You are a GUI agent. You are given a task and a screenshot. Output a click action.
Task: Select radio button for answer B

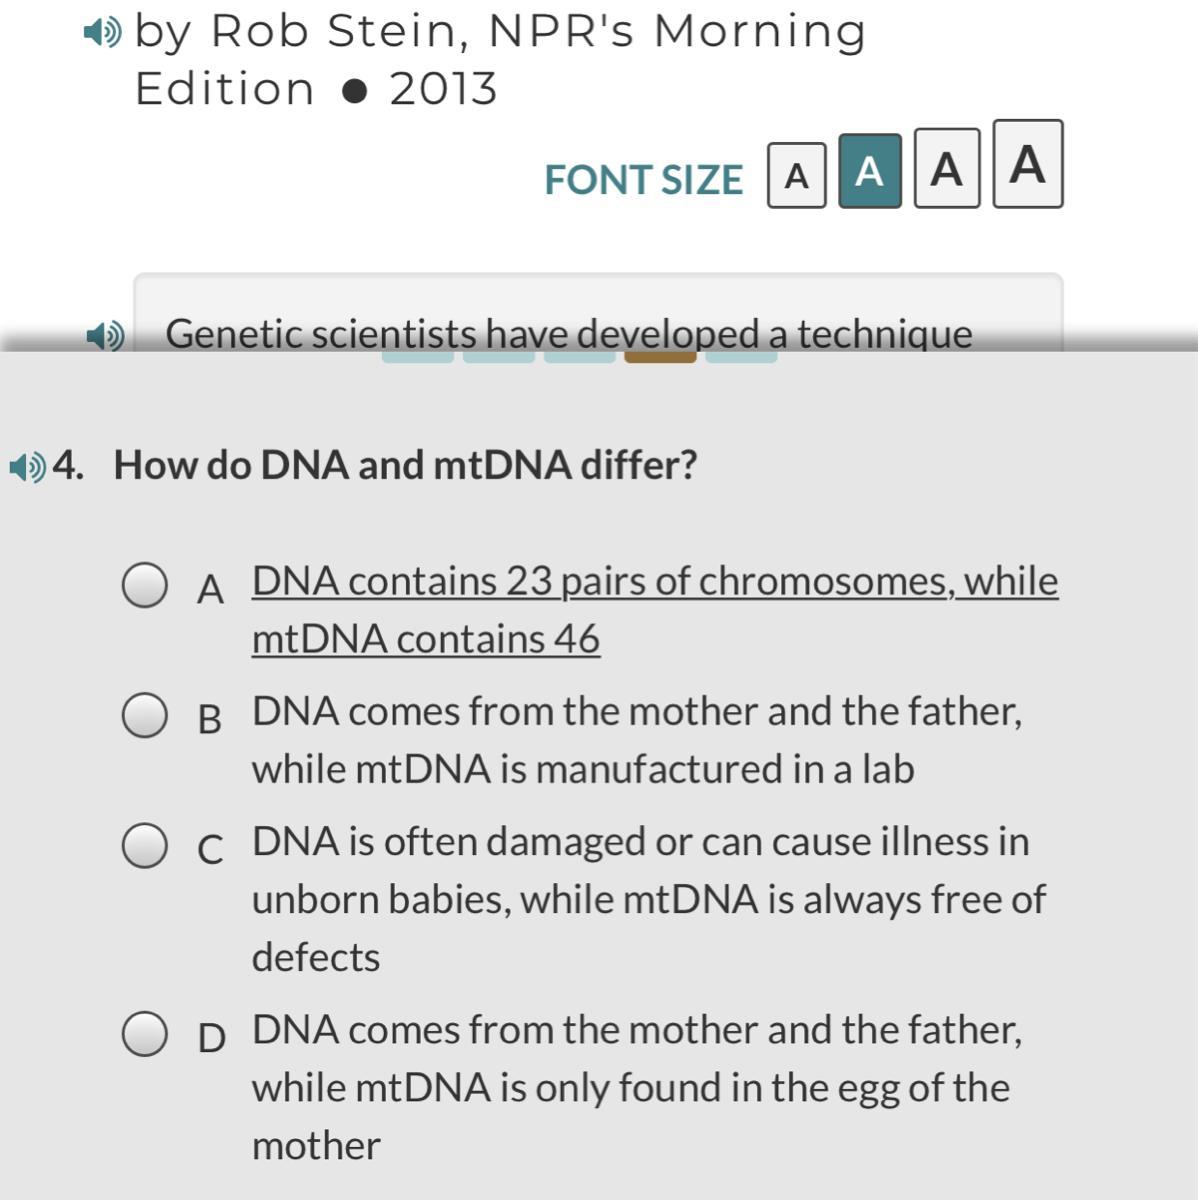145,715
